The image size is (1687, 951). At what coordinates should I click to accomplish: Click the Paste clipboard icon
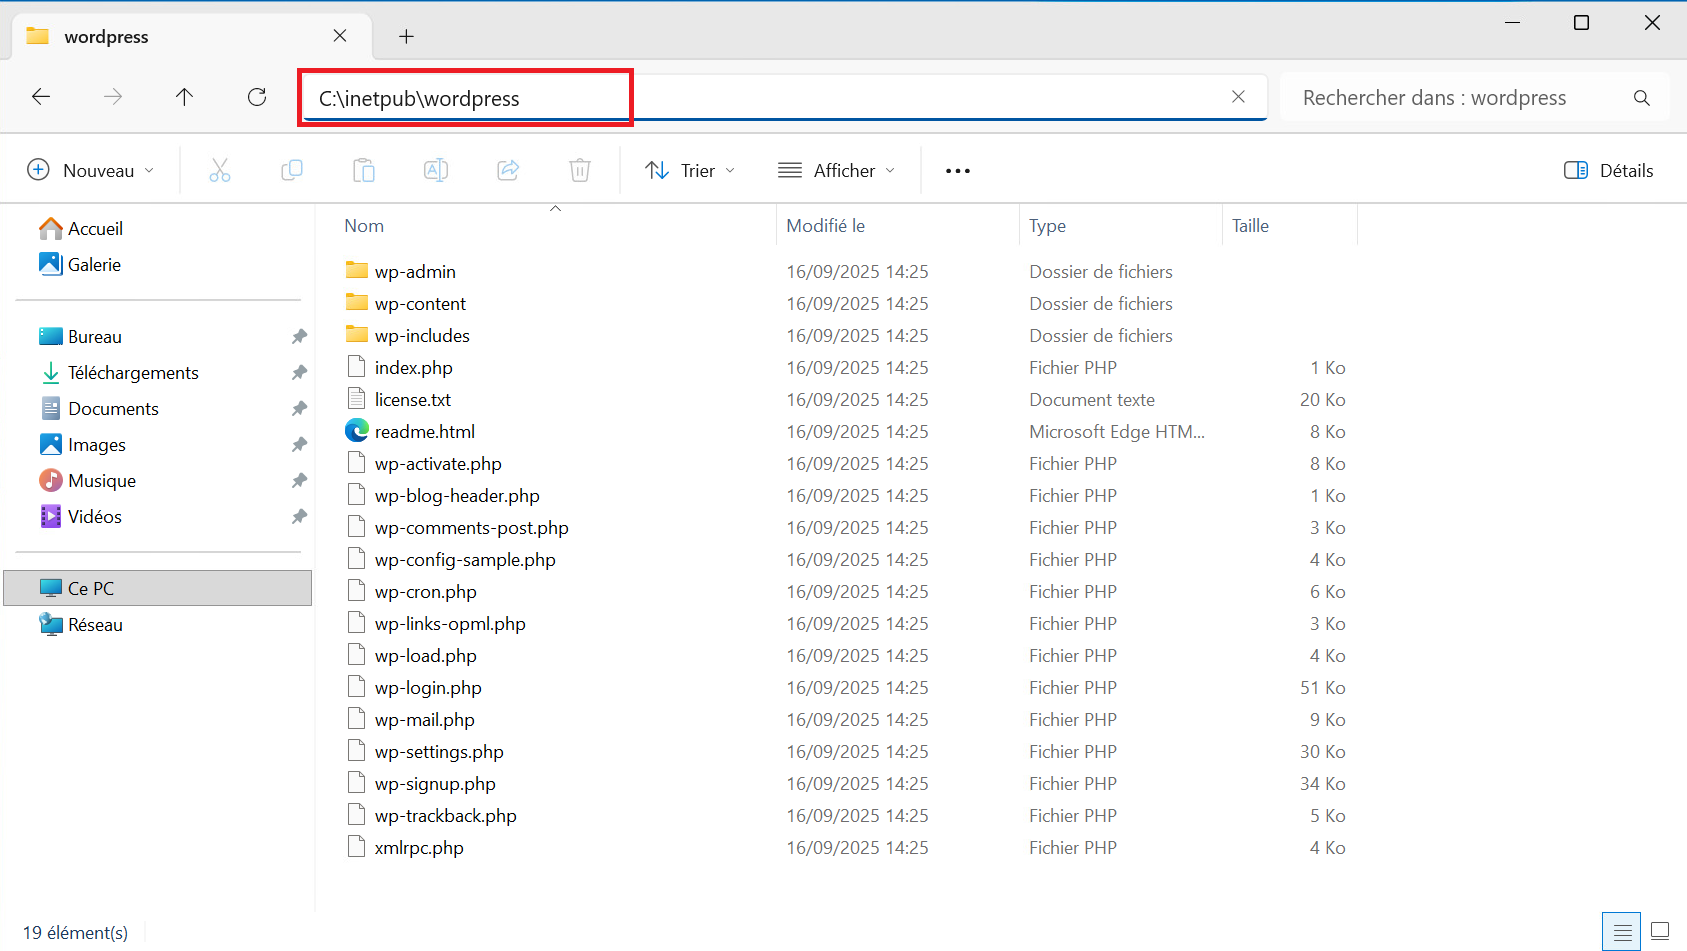click(364, 170)
